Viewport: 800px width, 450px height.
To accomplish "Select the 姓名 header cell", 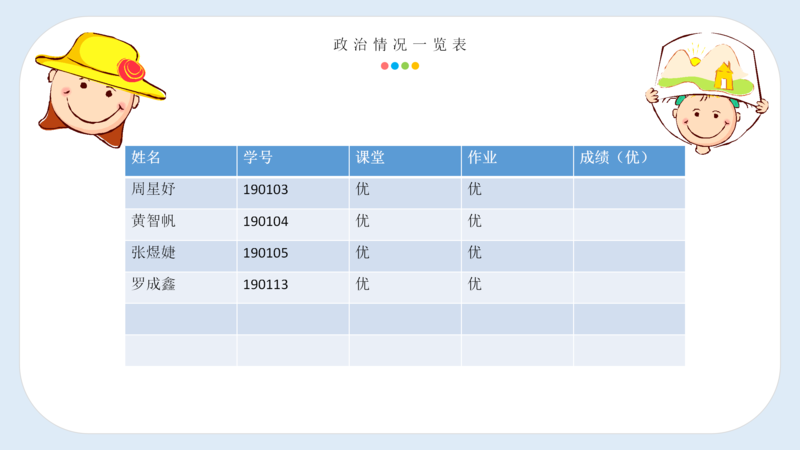I will pyautogui.click(x=181, y=161).
